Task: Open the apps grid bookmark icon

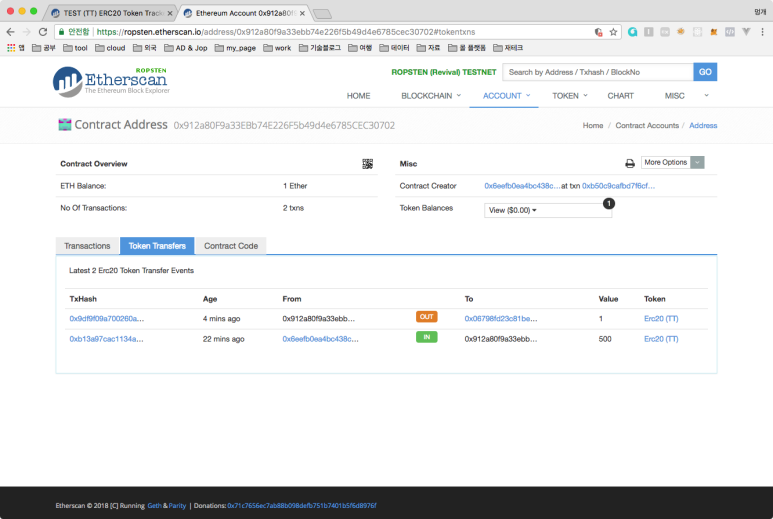Action: pos(11,48)
